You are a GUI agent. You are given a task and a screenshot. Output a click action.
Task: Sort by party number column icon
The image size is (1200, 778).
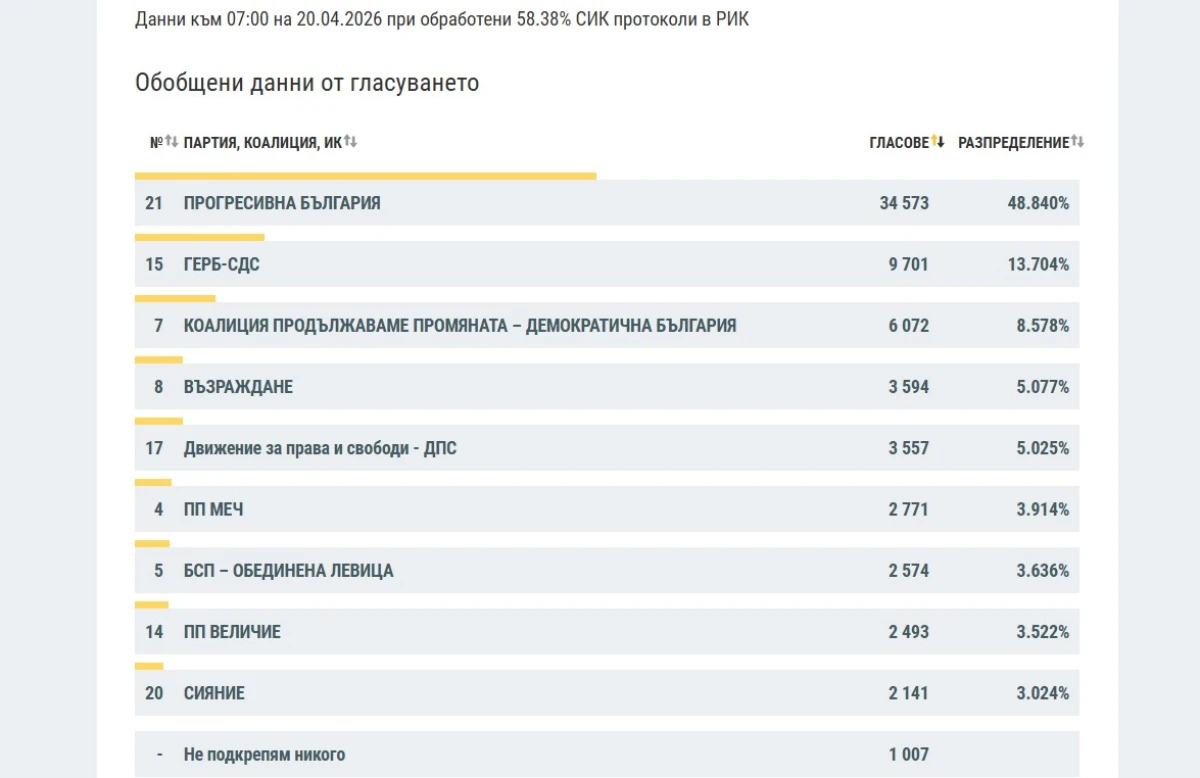[171, 142]
